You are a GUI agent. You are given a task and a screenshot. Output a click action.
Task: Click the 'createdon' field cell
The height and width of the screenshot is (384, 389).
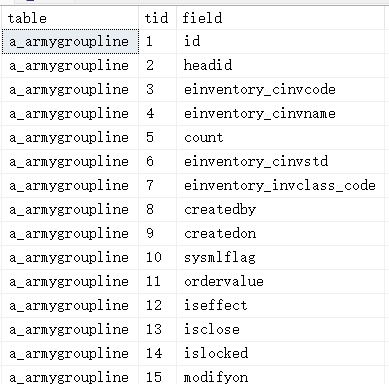point(280,234)
